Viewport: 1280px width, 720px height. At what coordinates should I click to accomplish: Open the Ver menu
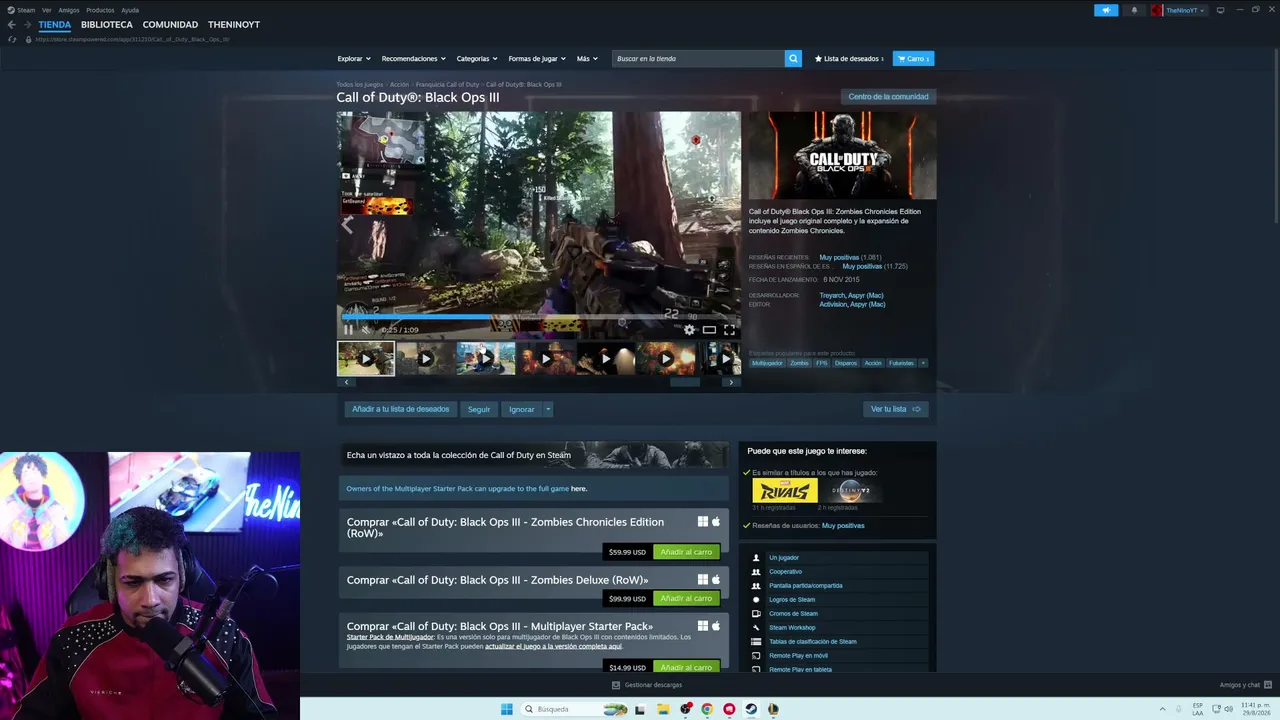click(46, 10)
